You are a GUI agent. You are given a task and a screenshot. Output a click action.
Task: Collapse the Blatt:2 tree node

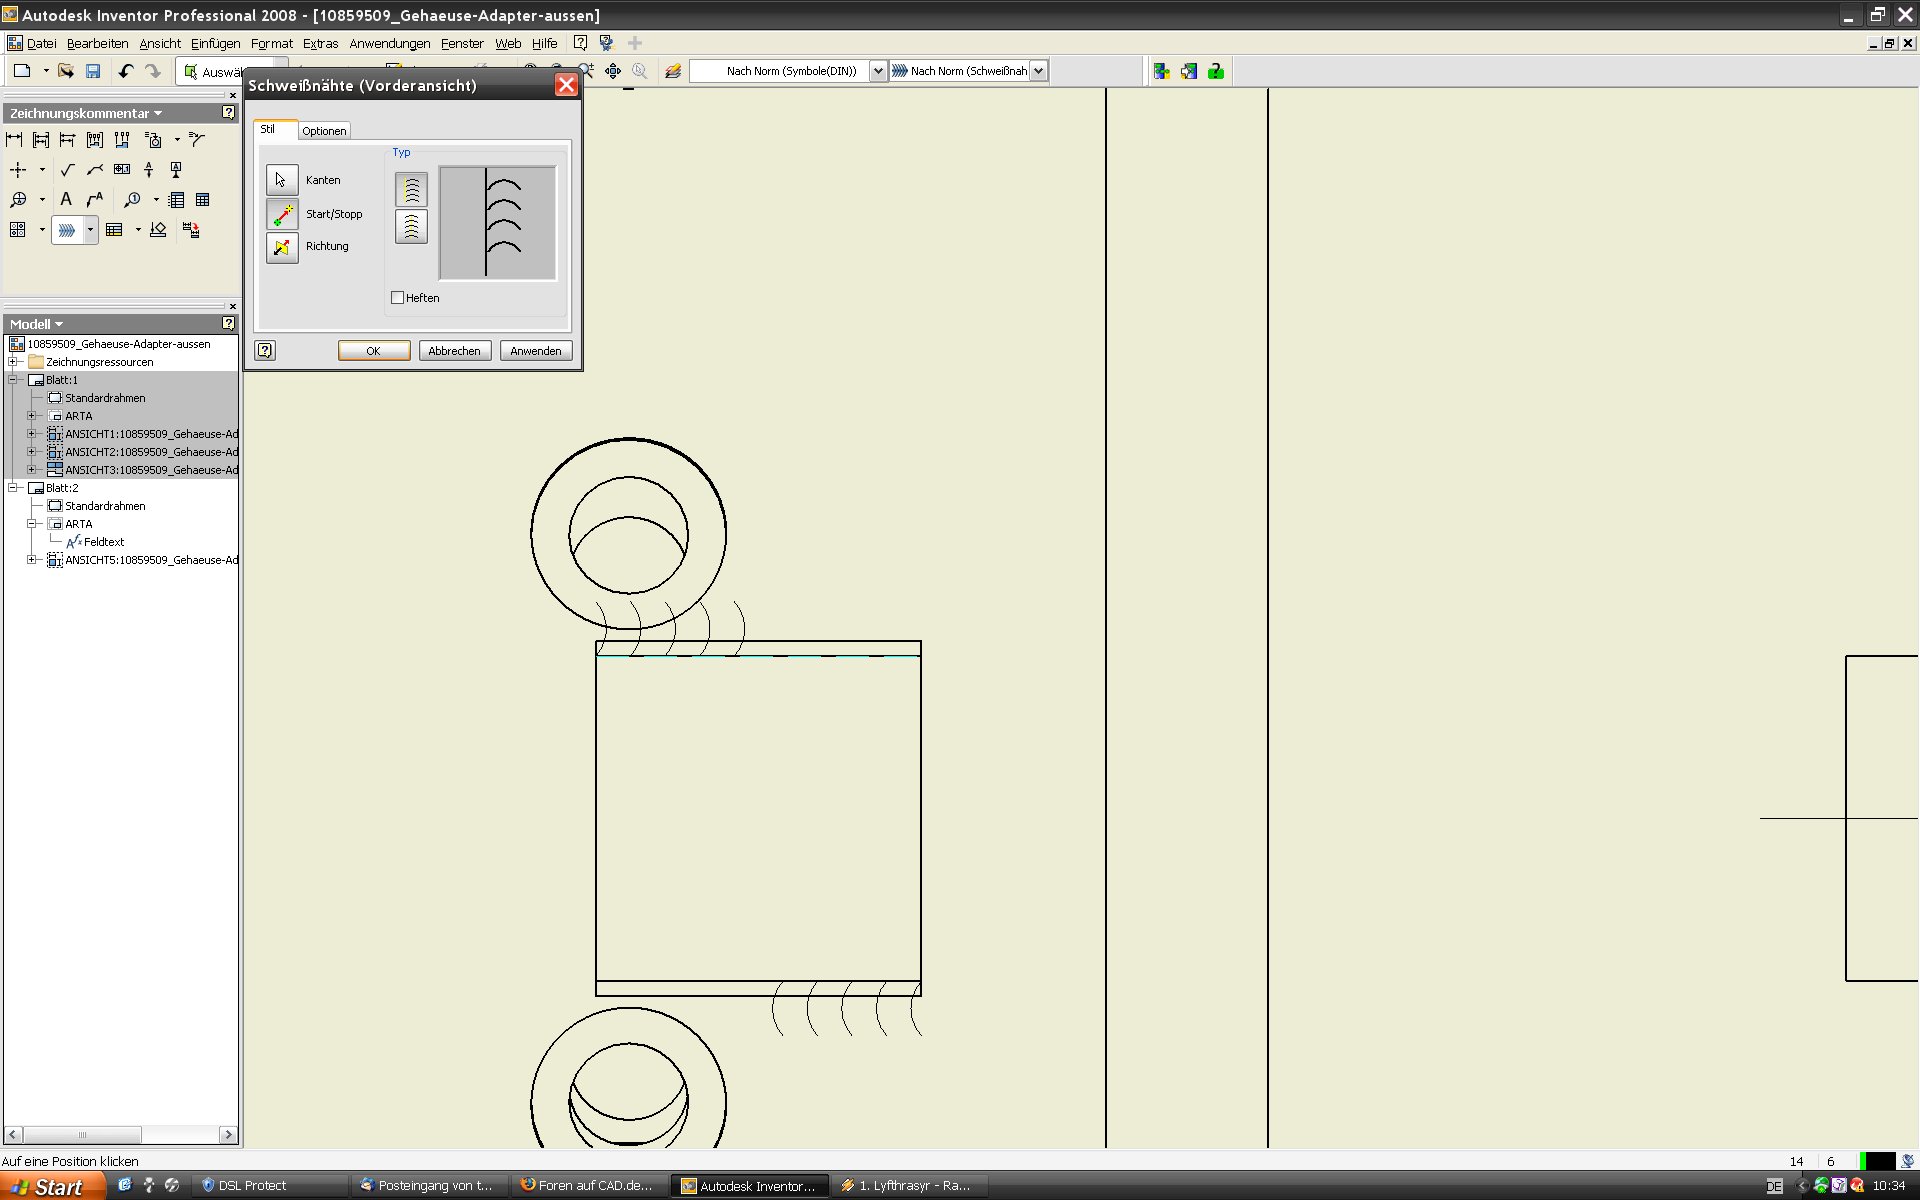(14, 488)
